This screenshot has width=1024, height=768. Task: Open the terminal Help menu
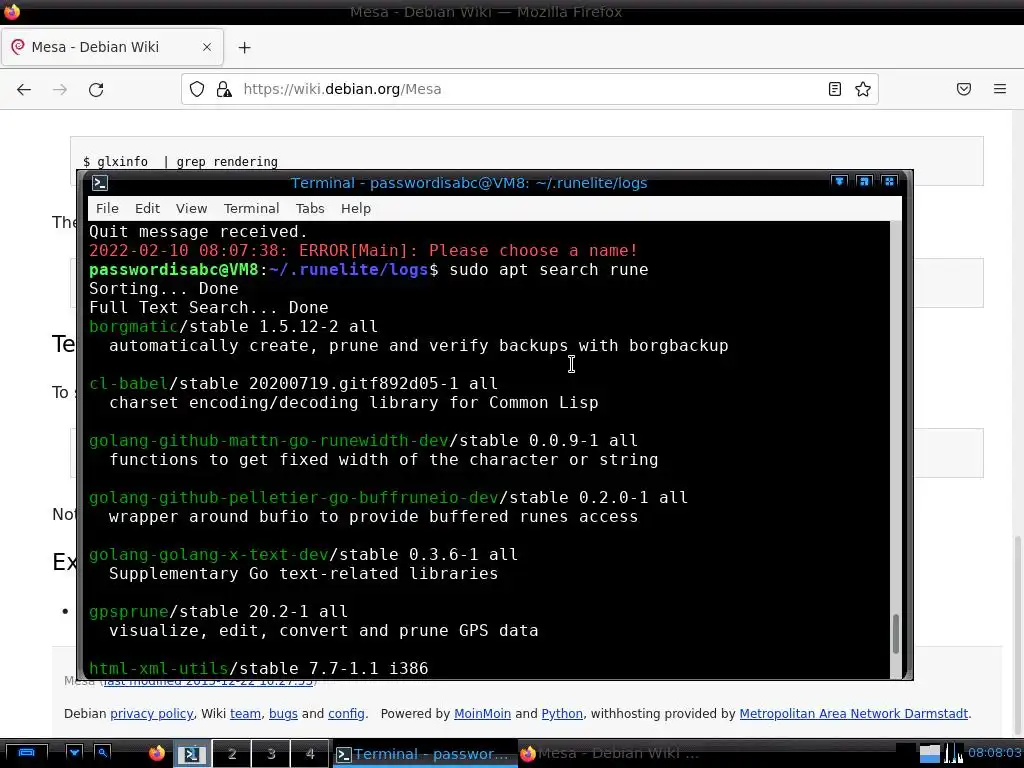click(x=356, y=208)
